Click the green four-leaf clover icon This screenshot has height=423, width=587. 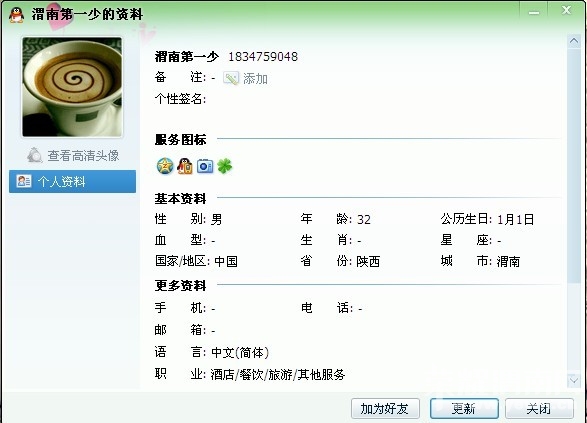(225, 166)
